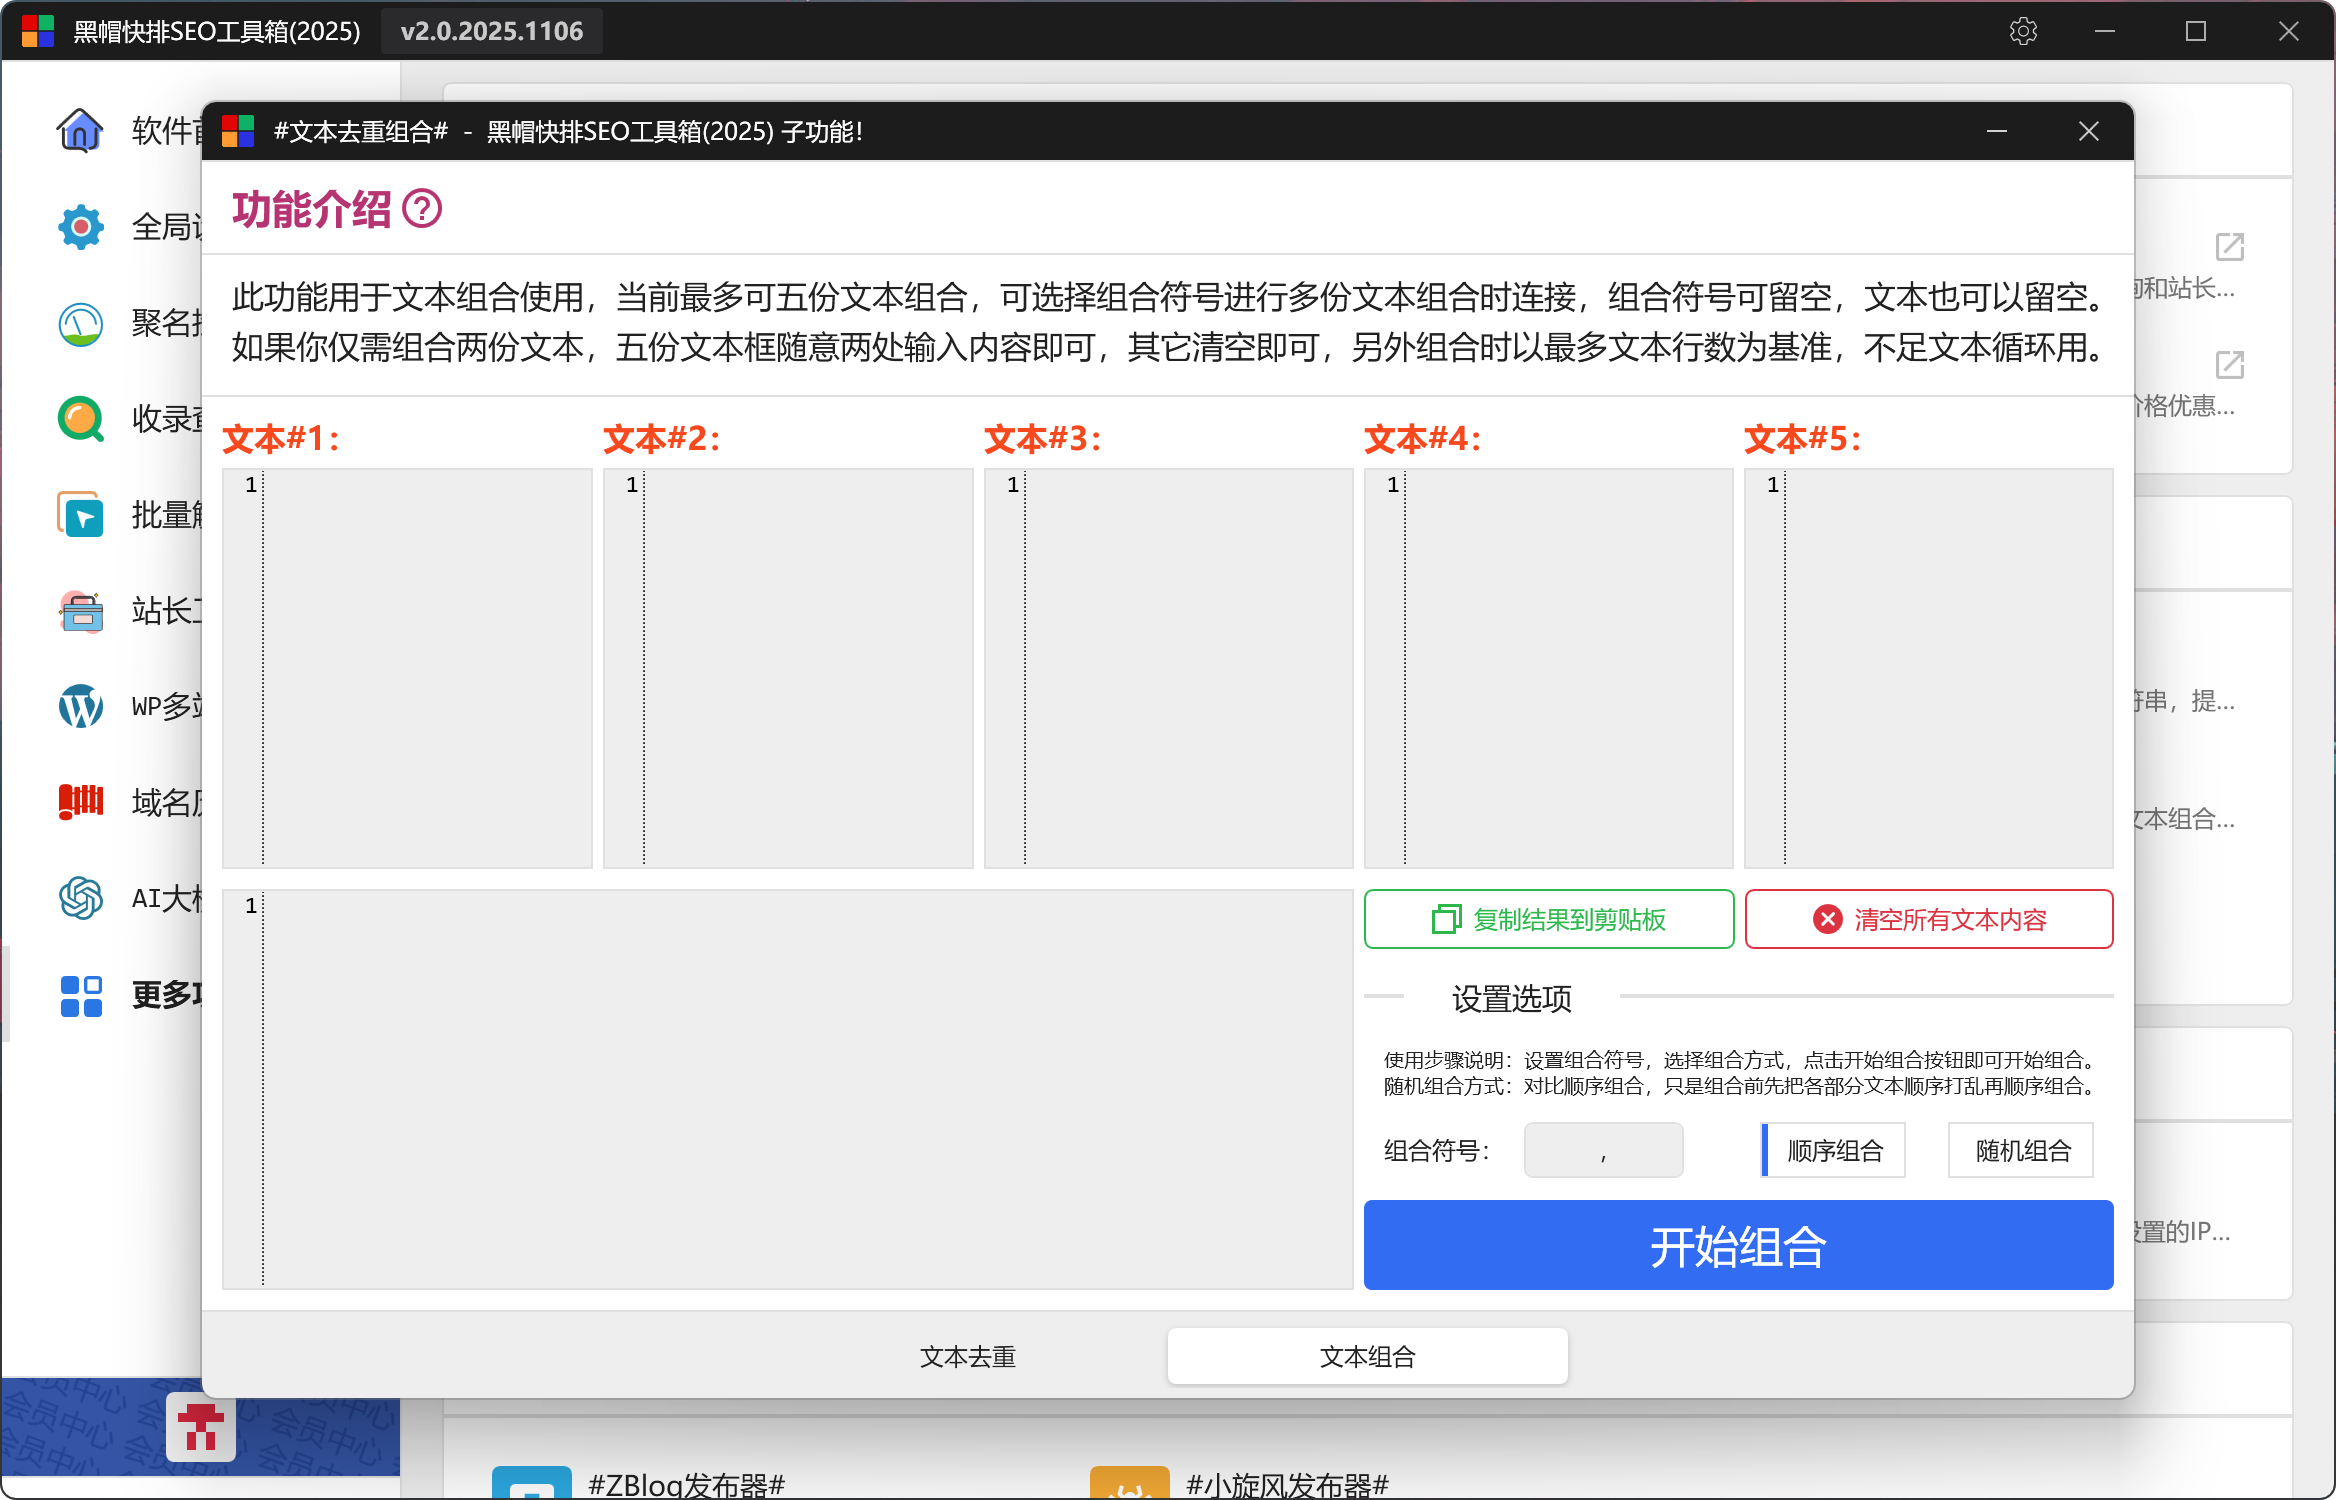Image resolution: width=2336 pixels, height=1500 pixels.
Task: Select the WordPress logo sidebar icon
Action: pos(80,706)
